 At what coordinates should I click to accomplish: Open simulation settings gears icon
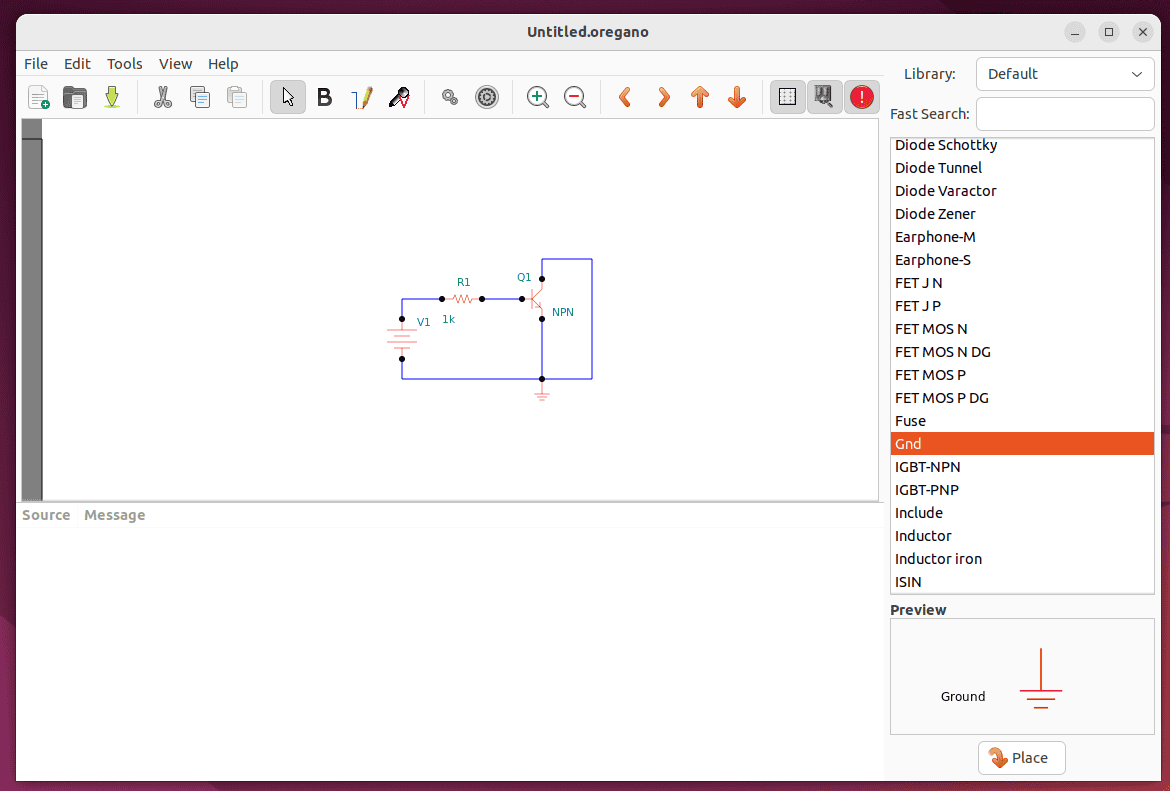pyautogui.click(x=449, y=97)
